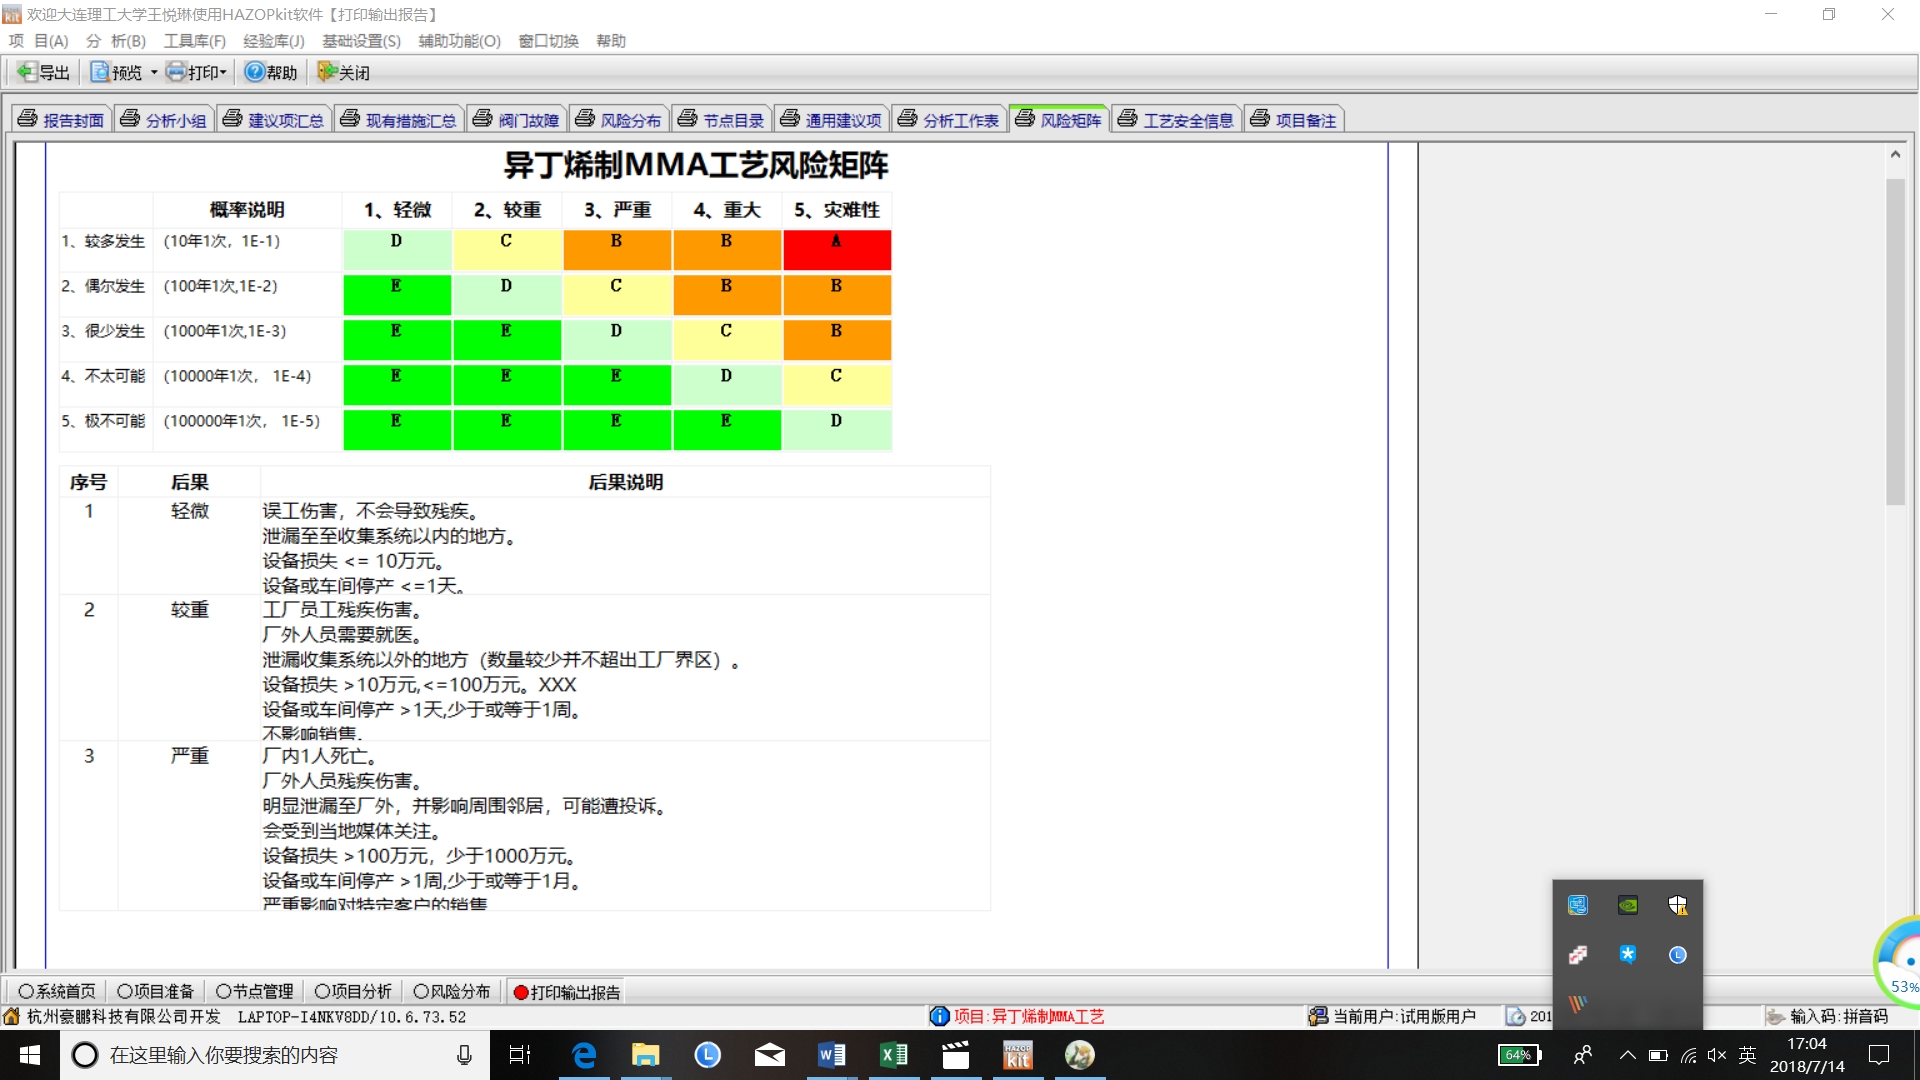Open HAZOPkit app in Windows taskbar
This screenshot has height=1080, width=1920.
(1017, 1055)
